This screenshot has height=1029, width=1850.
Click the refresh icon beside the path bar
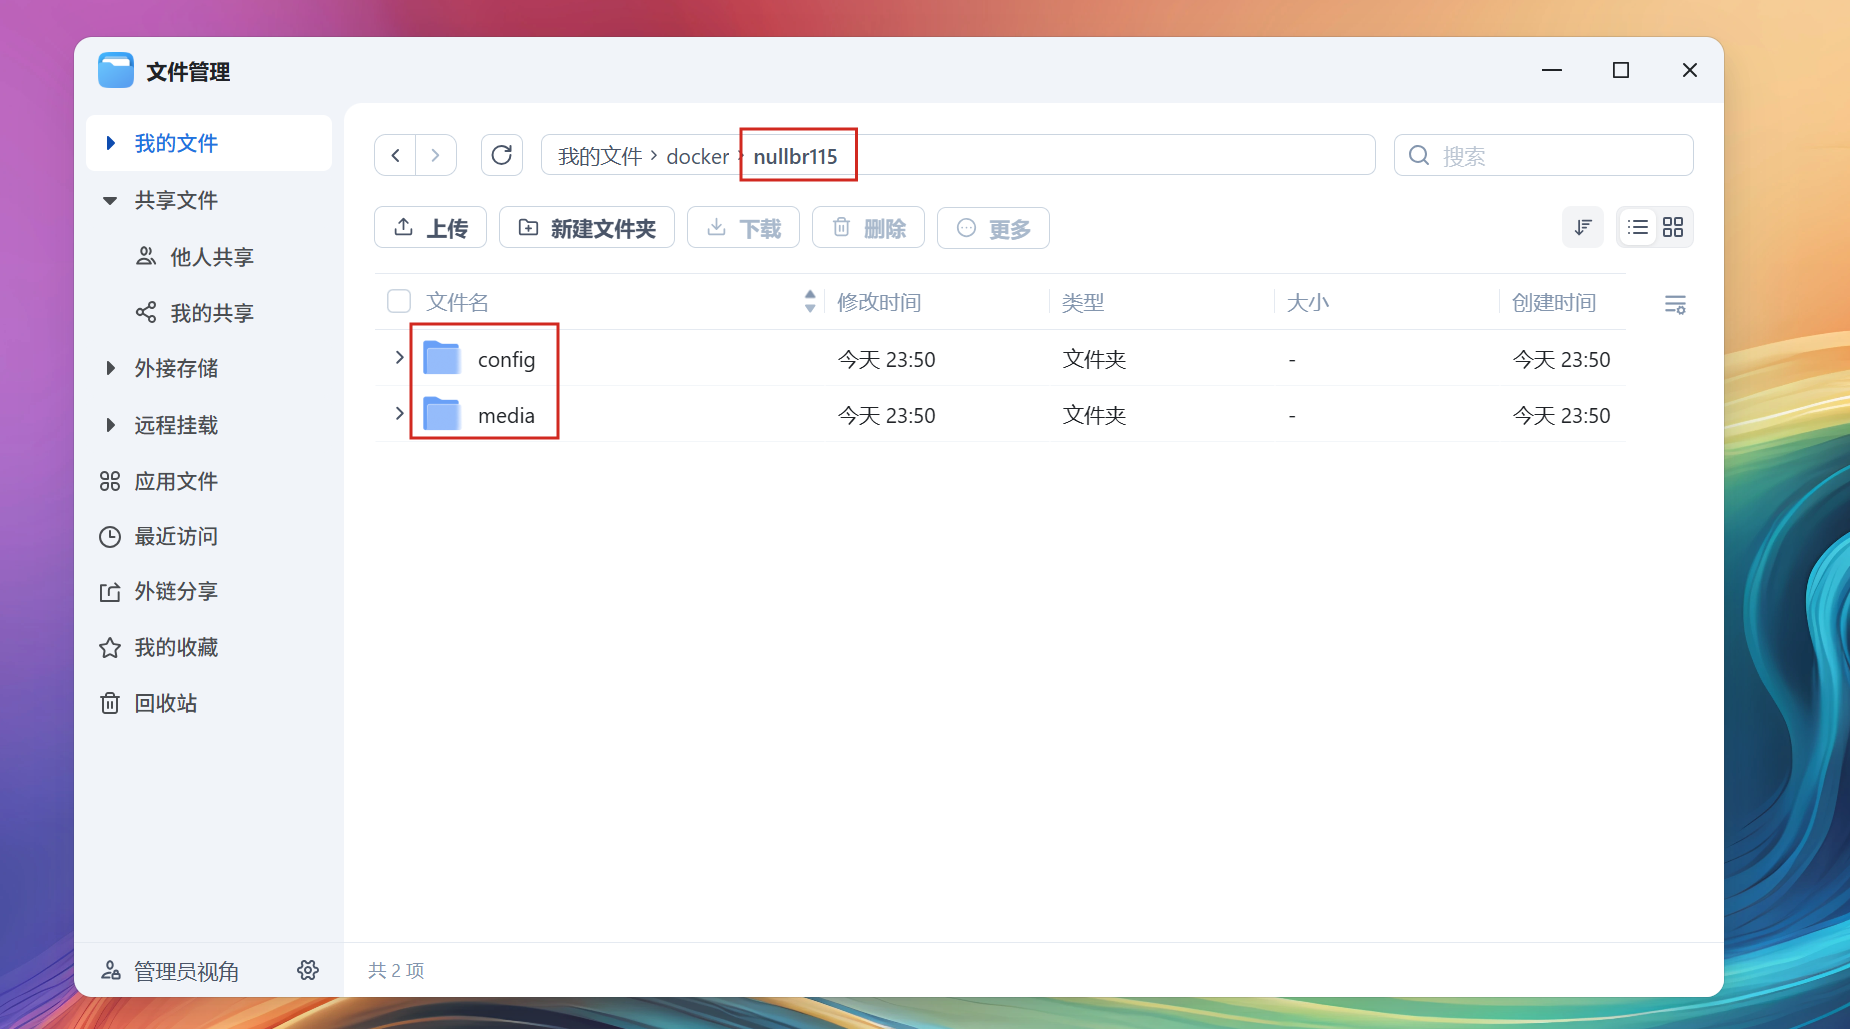[x=502, y=155]
